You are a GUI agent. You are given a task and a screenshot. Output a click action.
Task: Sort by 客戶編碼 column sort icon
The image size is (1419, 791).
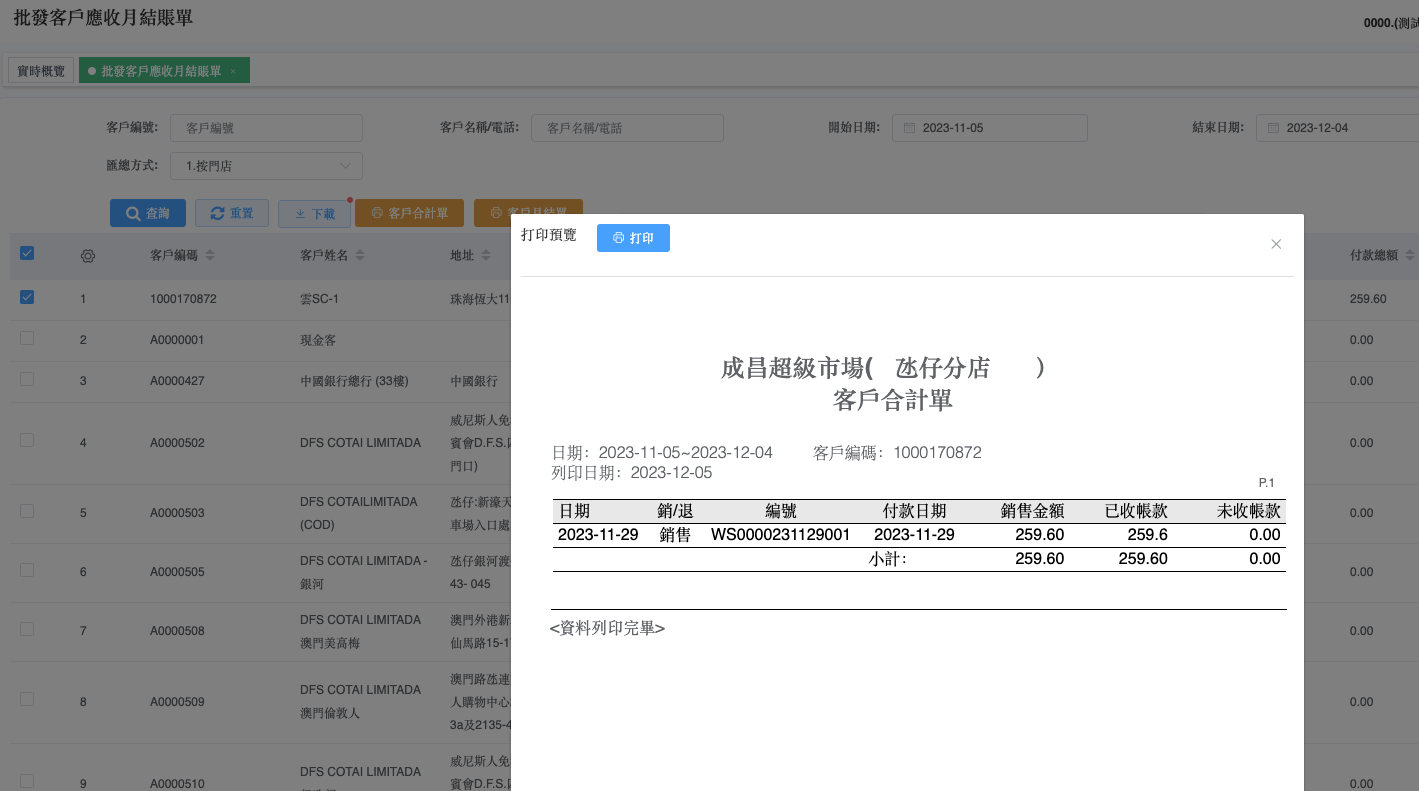pos(210,256)
